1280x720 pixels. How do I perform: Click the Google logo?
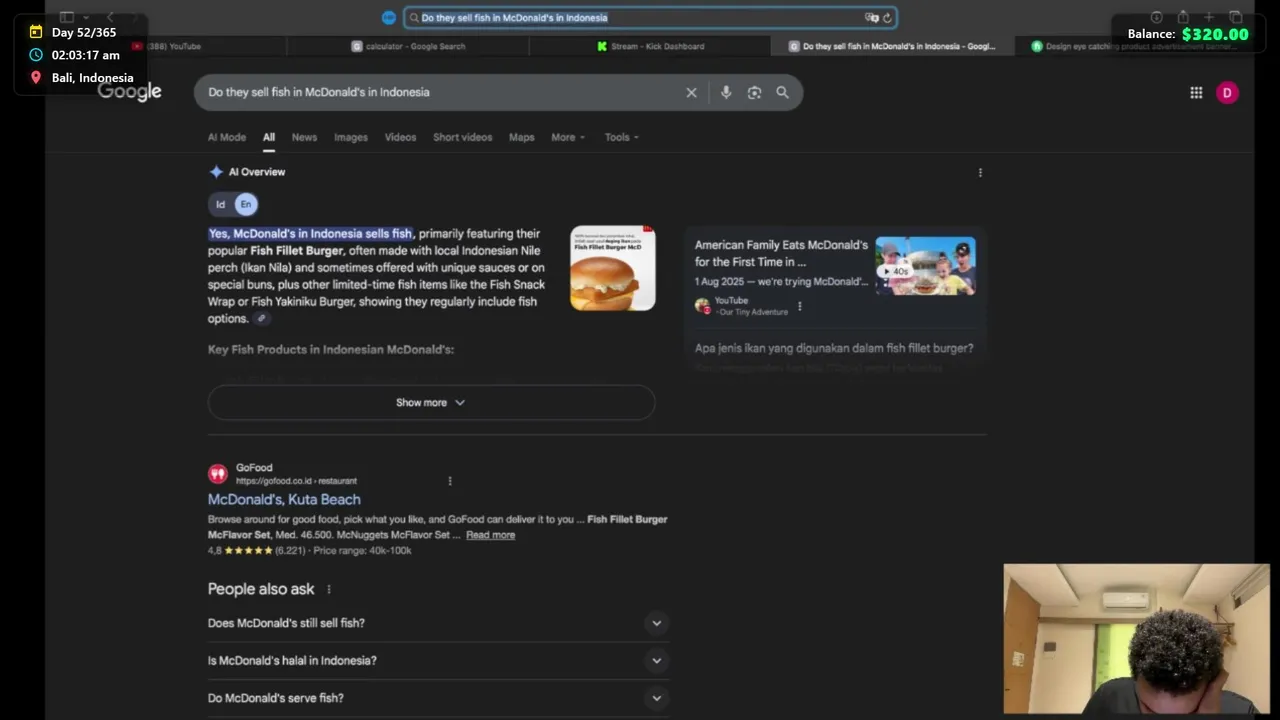[129, 92]
